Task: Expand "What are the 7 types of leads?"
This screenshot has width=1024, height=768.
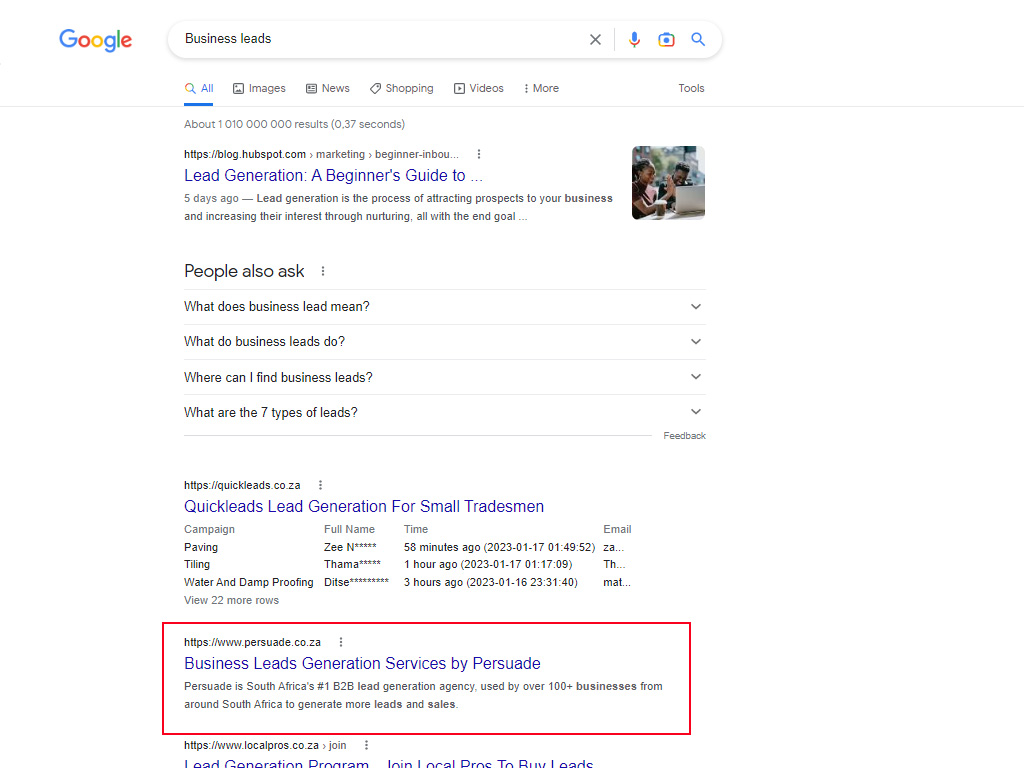Action: [696, 412]
